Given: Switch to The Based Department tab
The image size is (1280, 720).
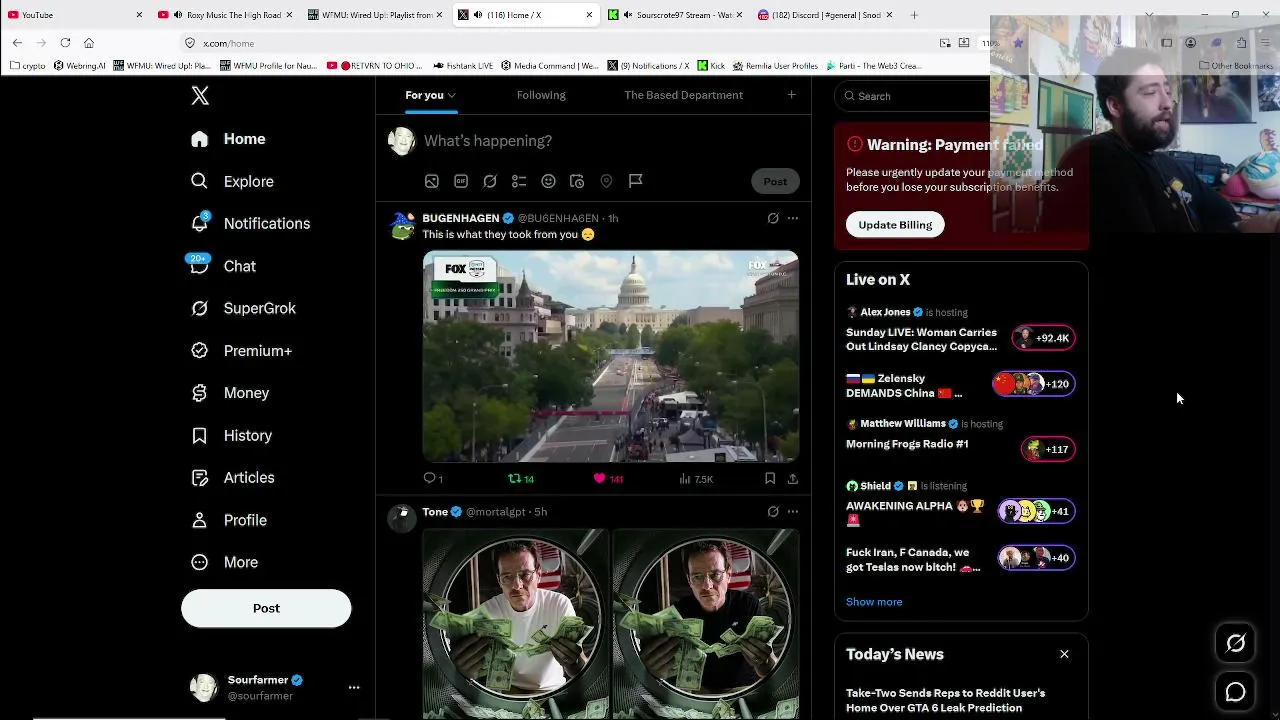Looking at the screenshot, I should (683, 95).
